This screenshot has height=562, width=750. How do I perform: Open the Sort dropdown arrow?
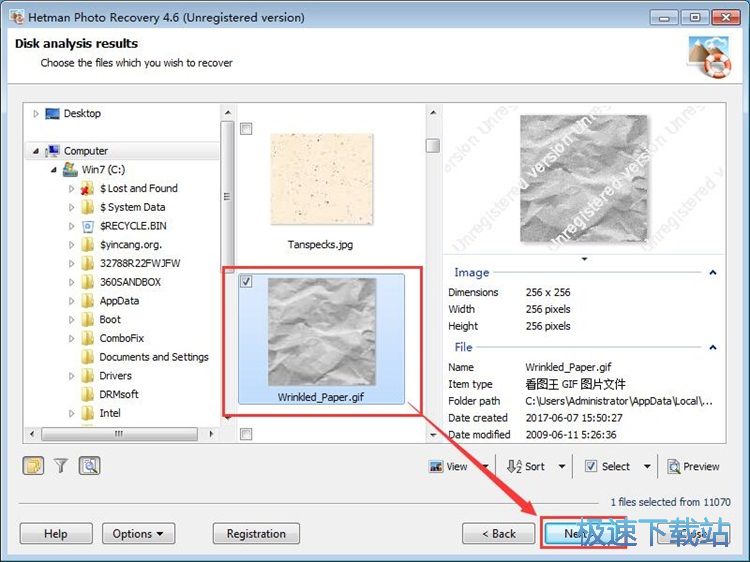562,466
